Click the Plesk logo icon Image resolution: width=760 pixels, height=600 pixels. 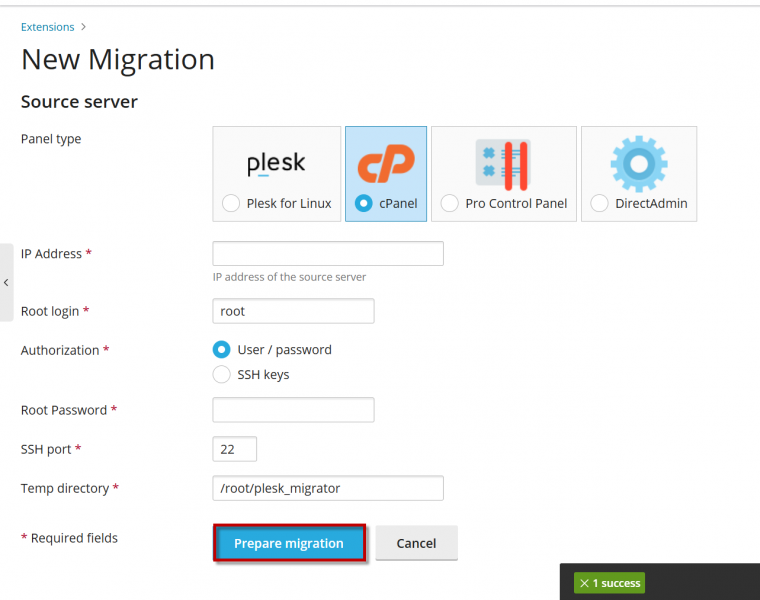(276, 163)
